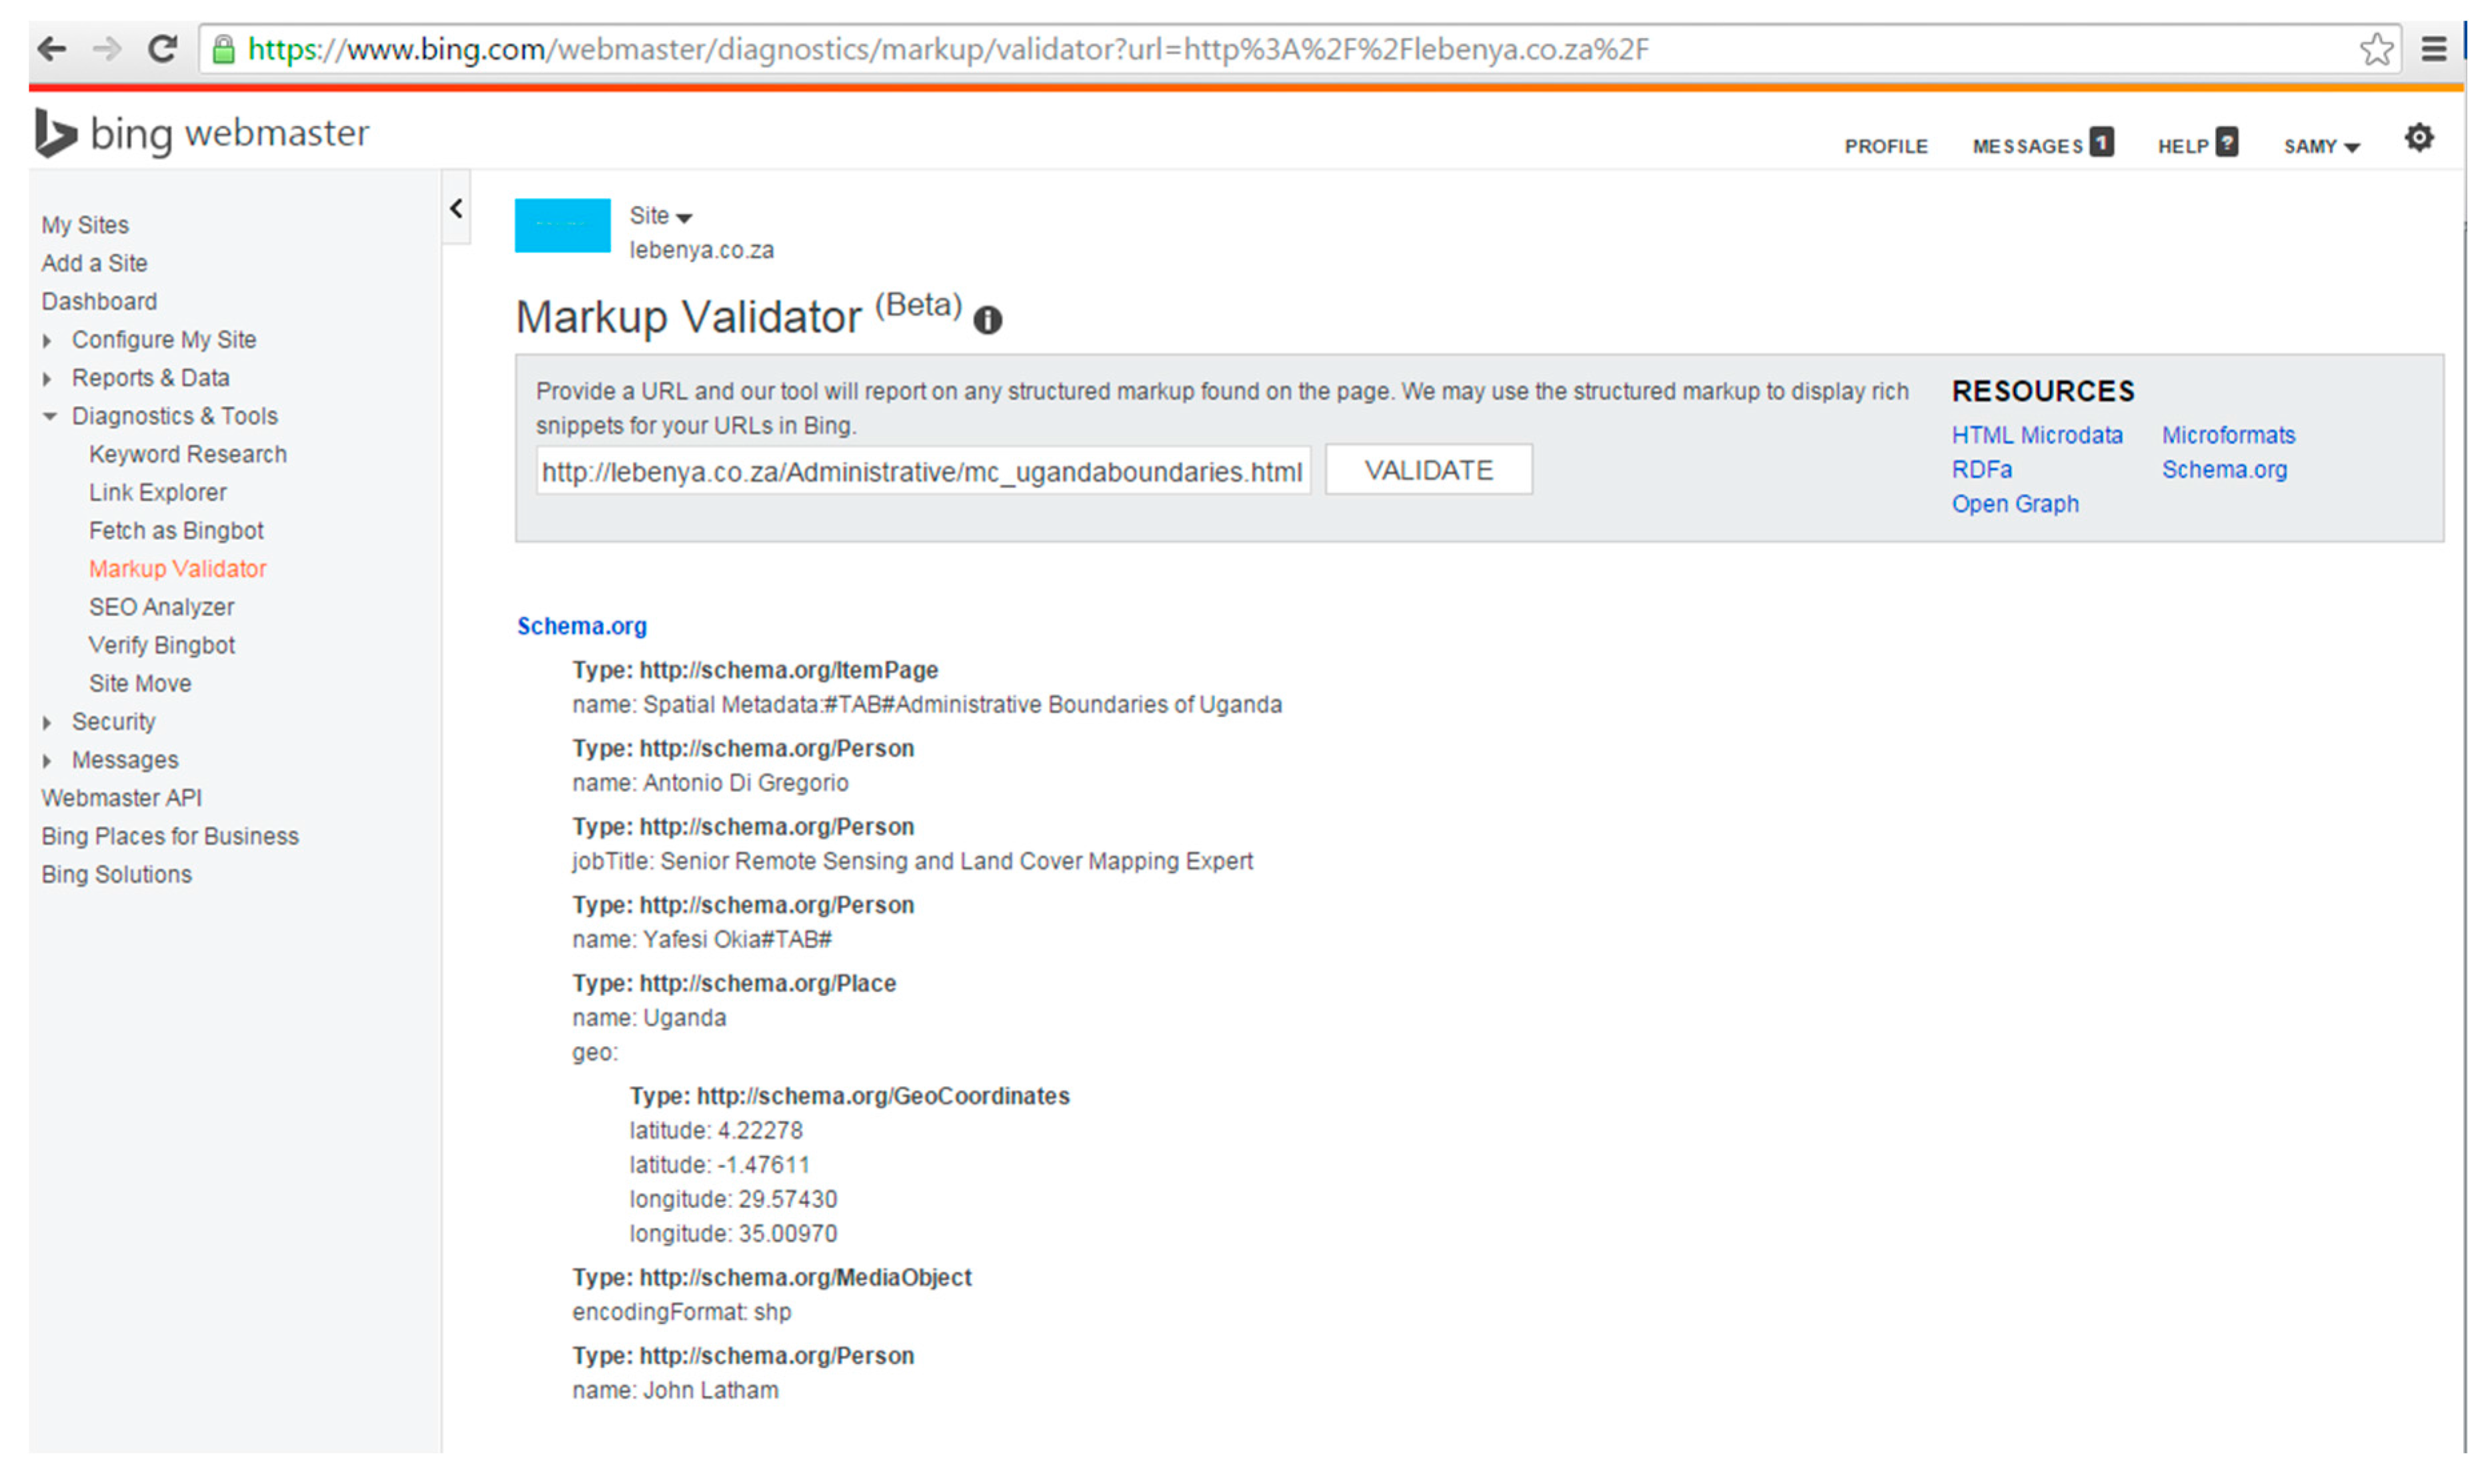
Task: Collapse the sidebar with chevron arrow
Action: click(456, 208)
